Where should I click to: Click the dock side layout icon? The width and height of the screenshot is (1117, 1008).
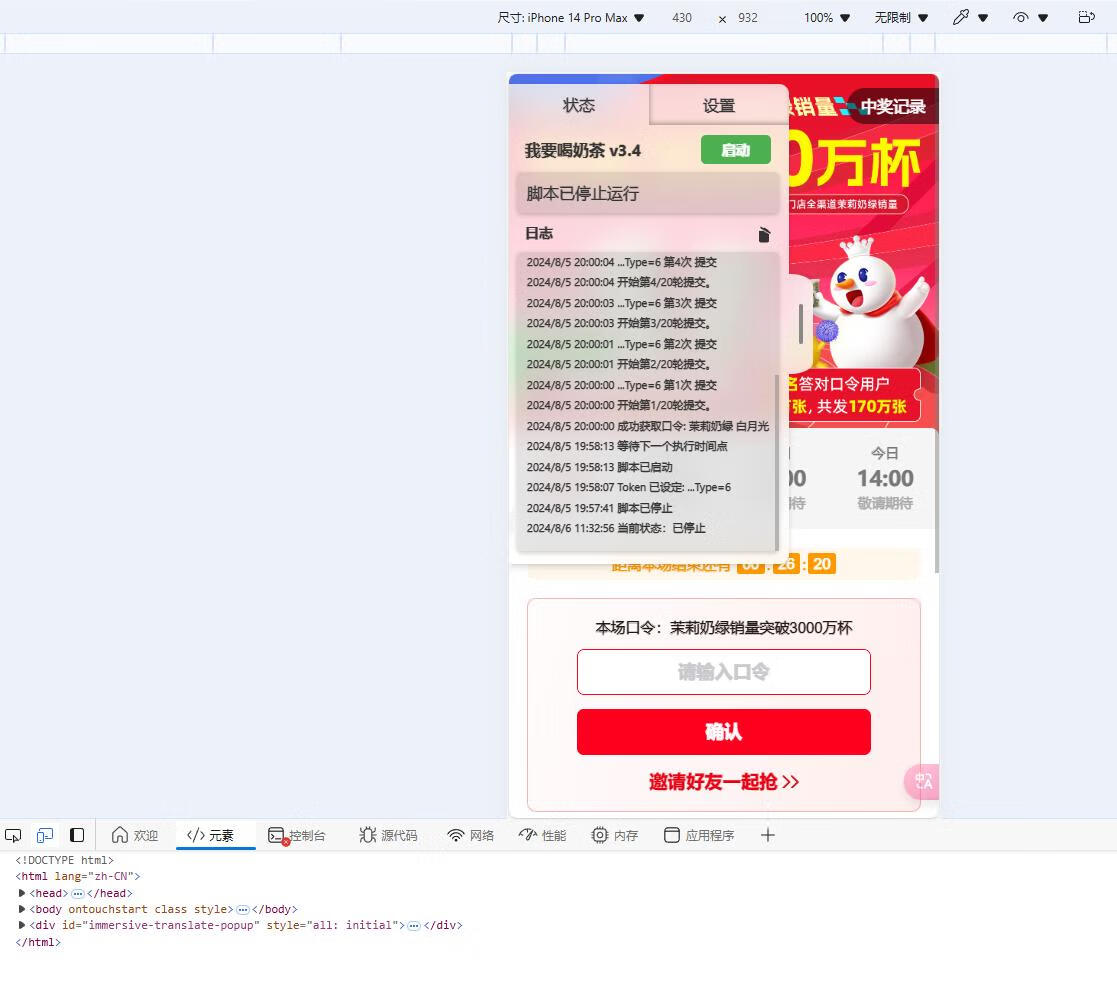77,835
